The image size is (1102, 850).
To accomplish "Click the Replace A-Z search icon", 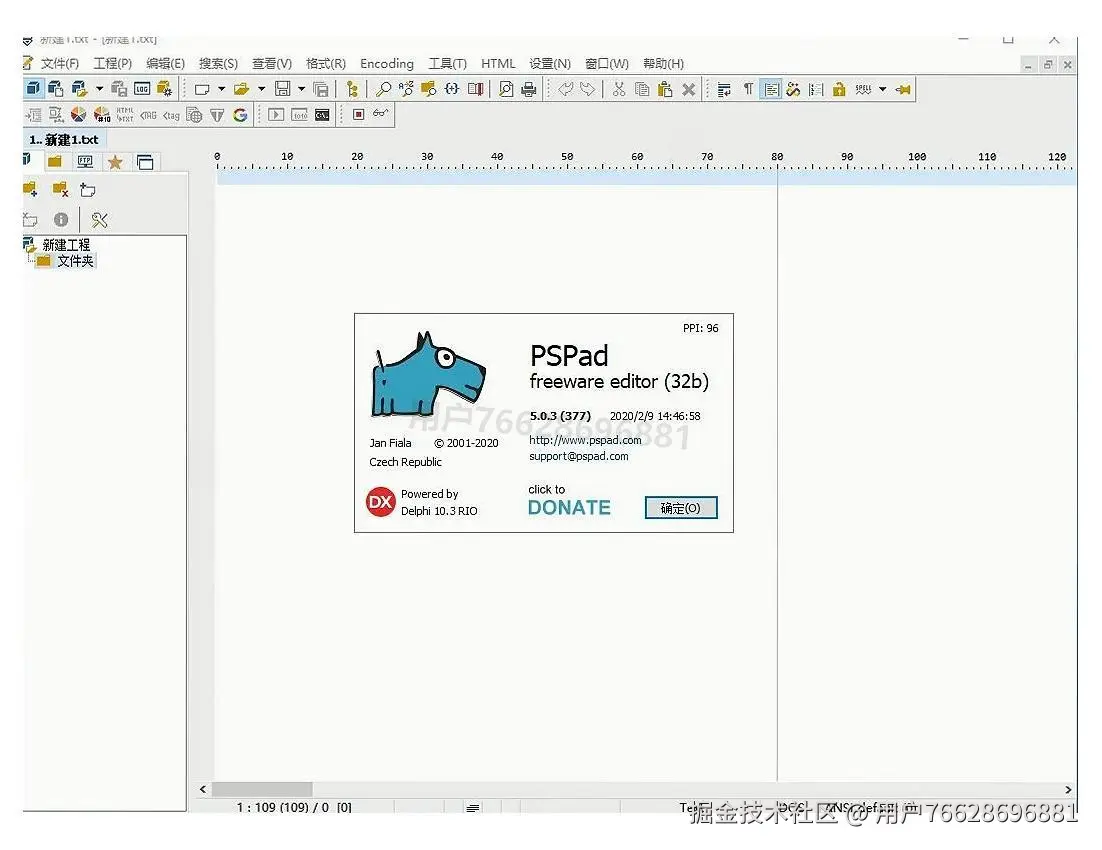I will click(406, 89).
